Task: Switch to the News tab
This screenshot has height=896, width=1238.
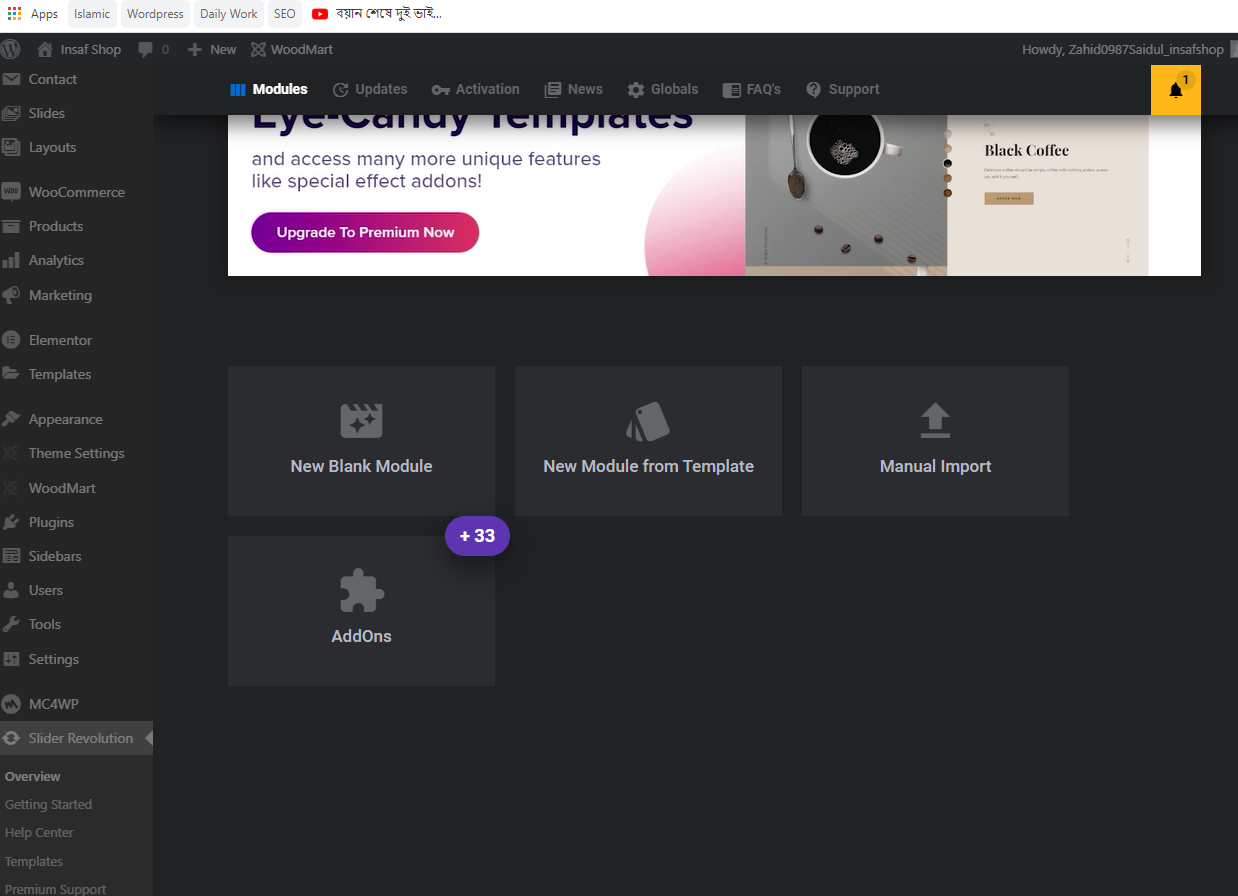Action: pos(574,89)
